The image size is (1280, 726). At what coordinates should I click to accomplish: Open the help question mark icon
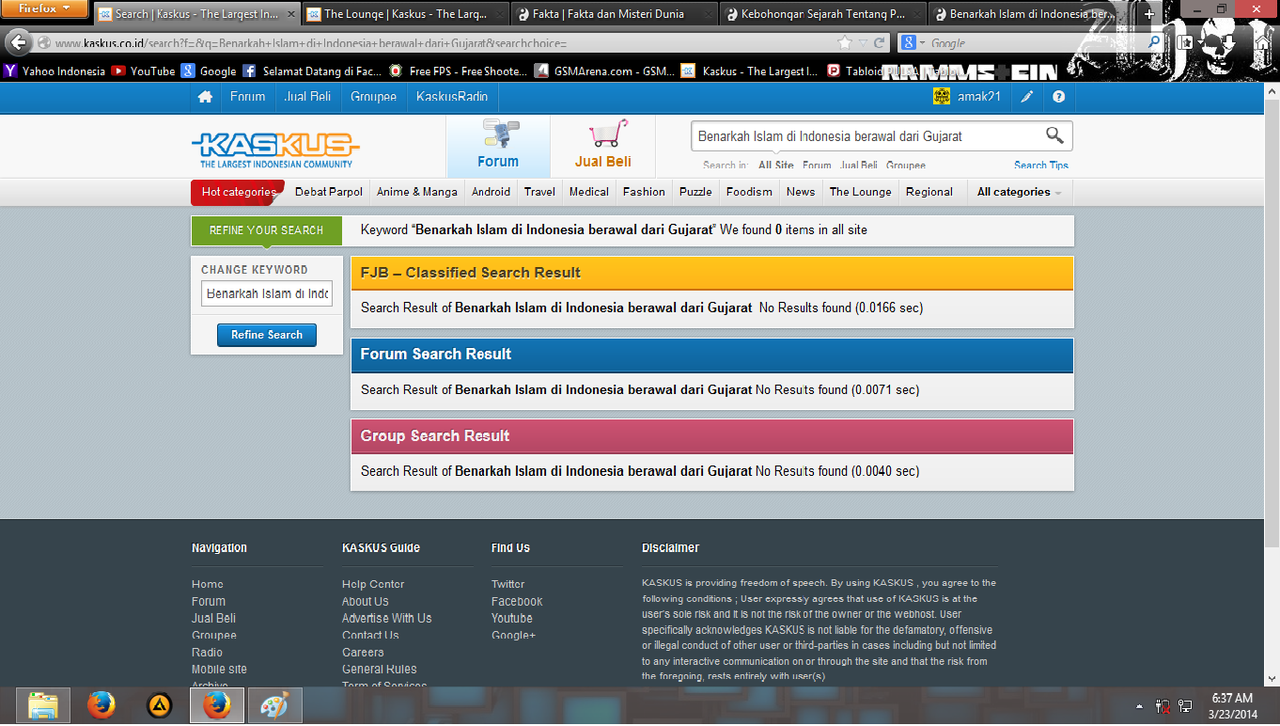point(1059,97)
